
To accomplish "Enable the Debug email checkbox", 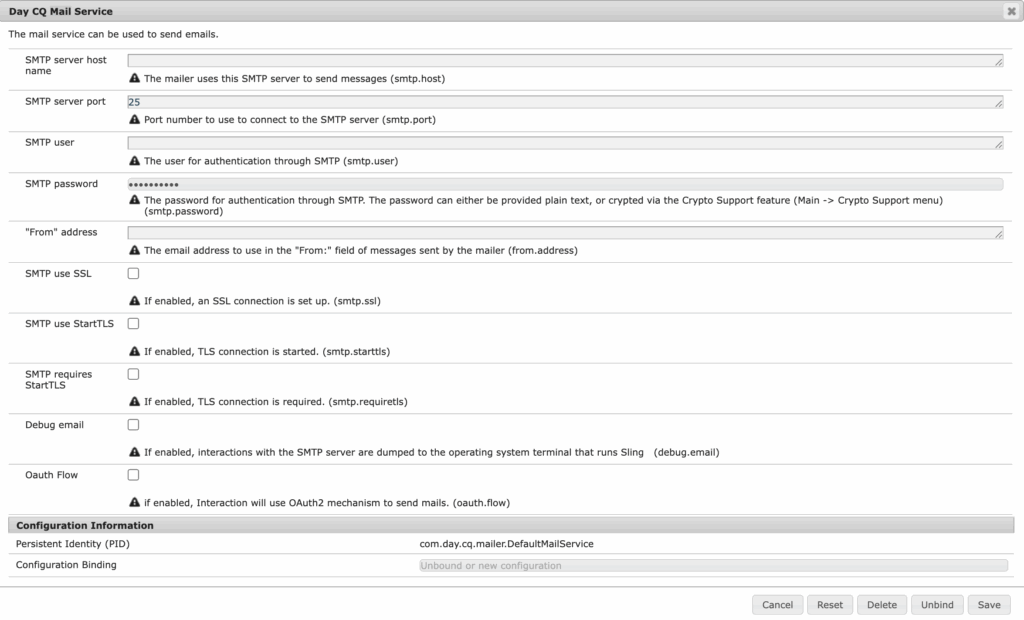I will coord(134,425).
